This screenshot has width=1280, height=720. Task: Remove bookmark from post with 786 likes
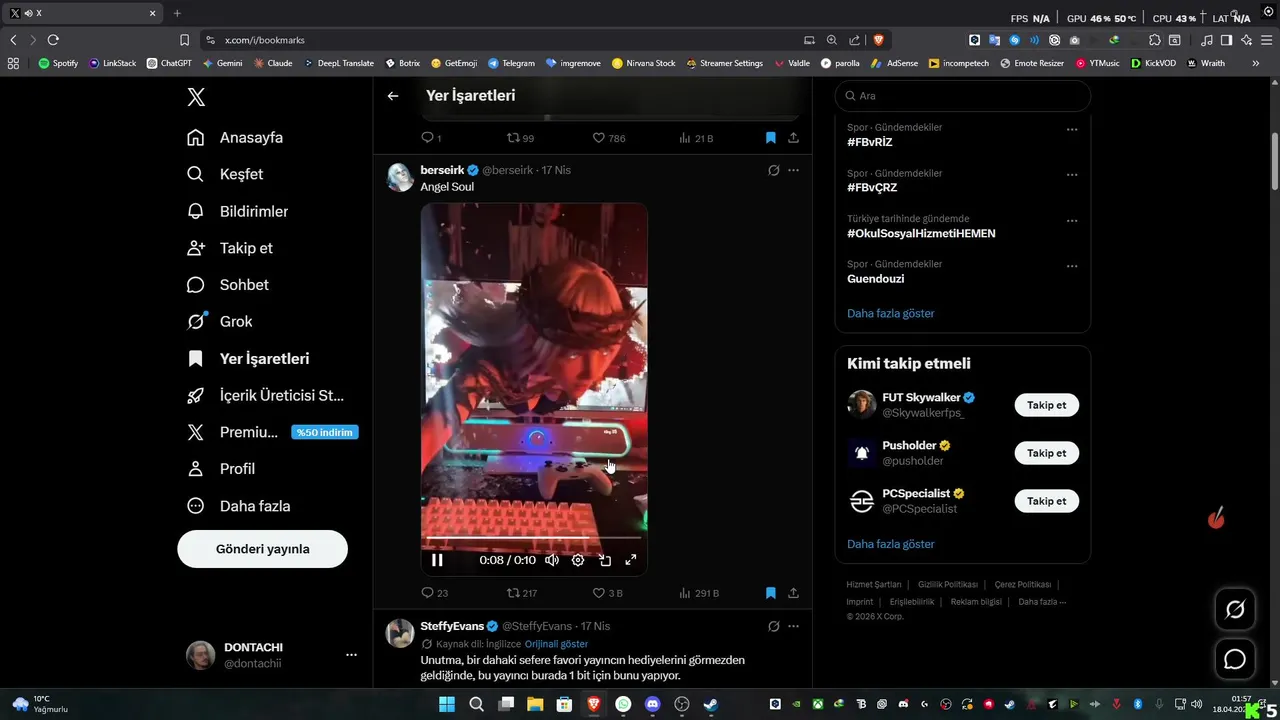pyautogui.click(x=770, y=138)
